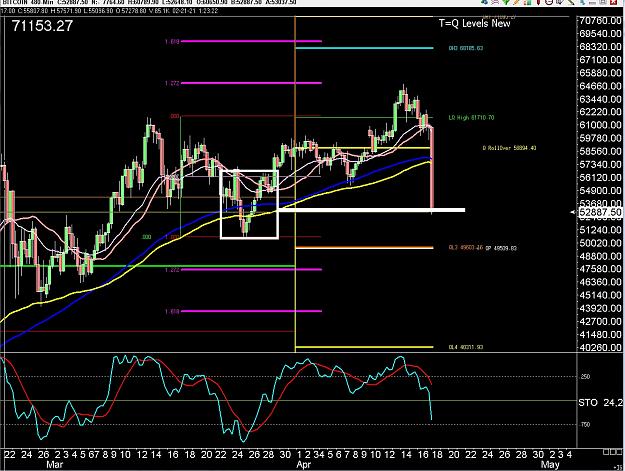Select the LR High 61710.70 level label
This screenshot has width=625, height=471.
click(x=472, y=118)
